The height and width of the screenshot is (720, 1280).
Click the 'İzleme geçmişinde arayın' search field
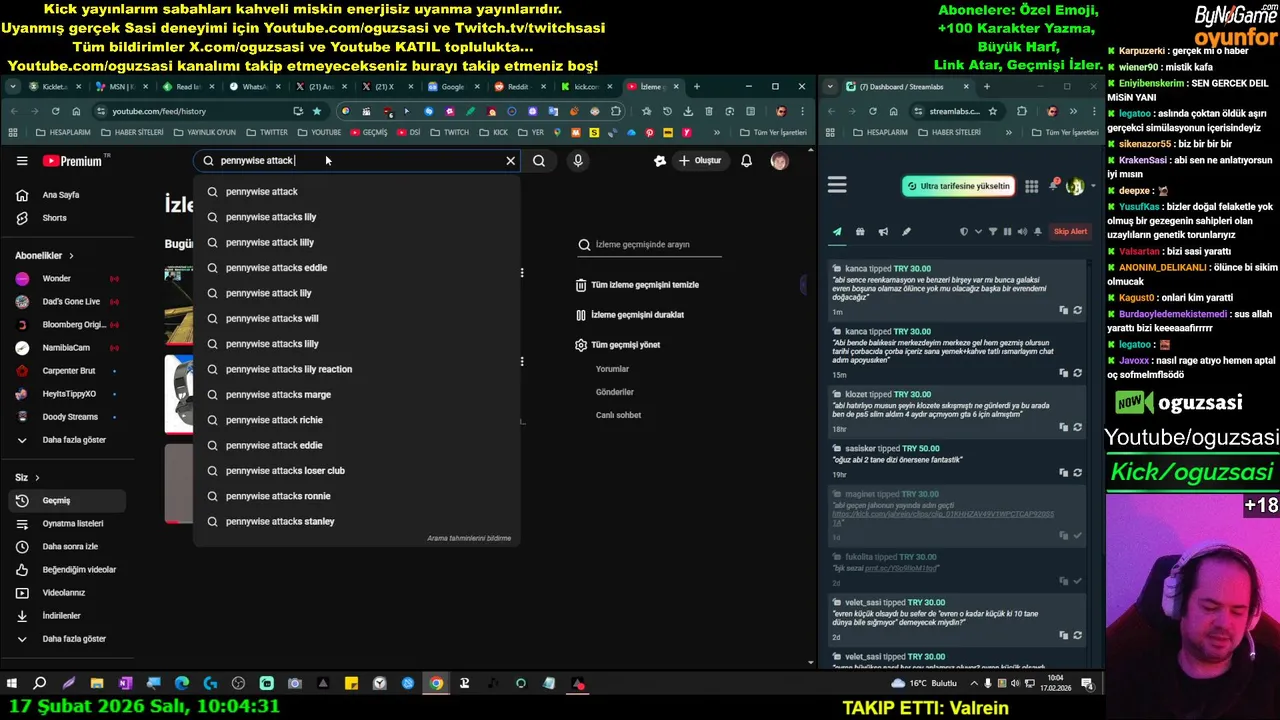coord(650,244)
